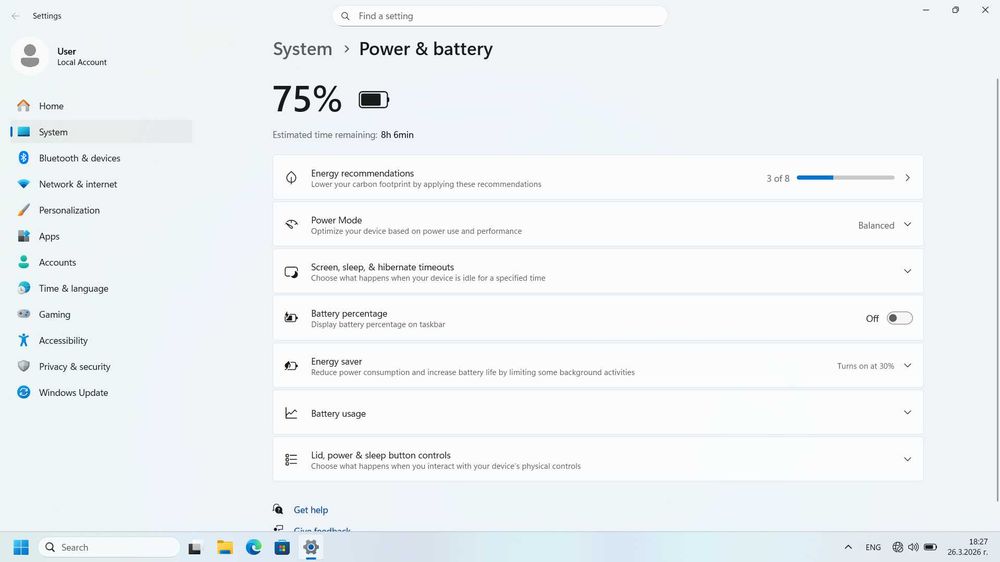
Task: Open Personalization settings
Action: (x=101, y=211)
